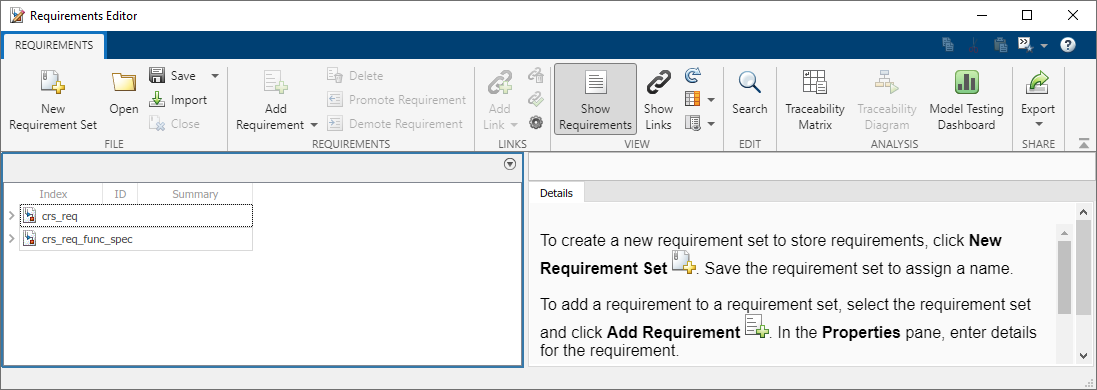Click the Paste icon in title toolbar
This screenshot has width=1097, height=390.
coord(1000,45)
